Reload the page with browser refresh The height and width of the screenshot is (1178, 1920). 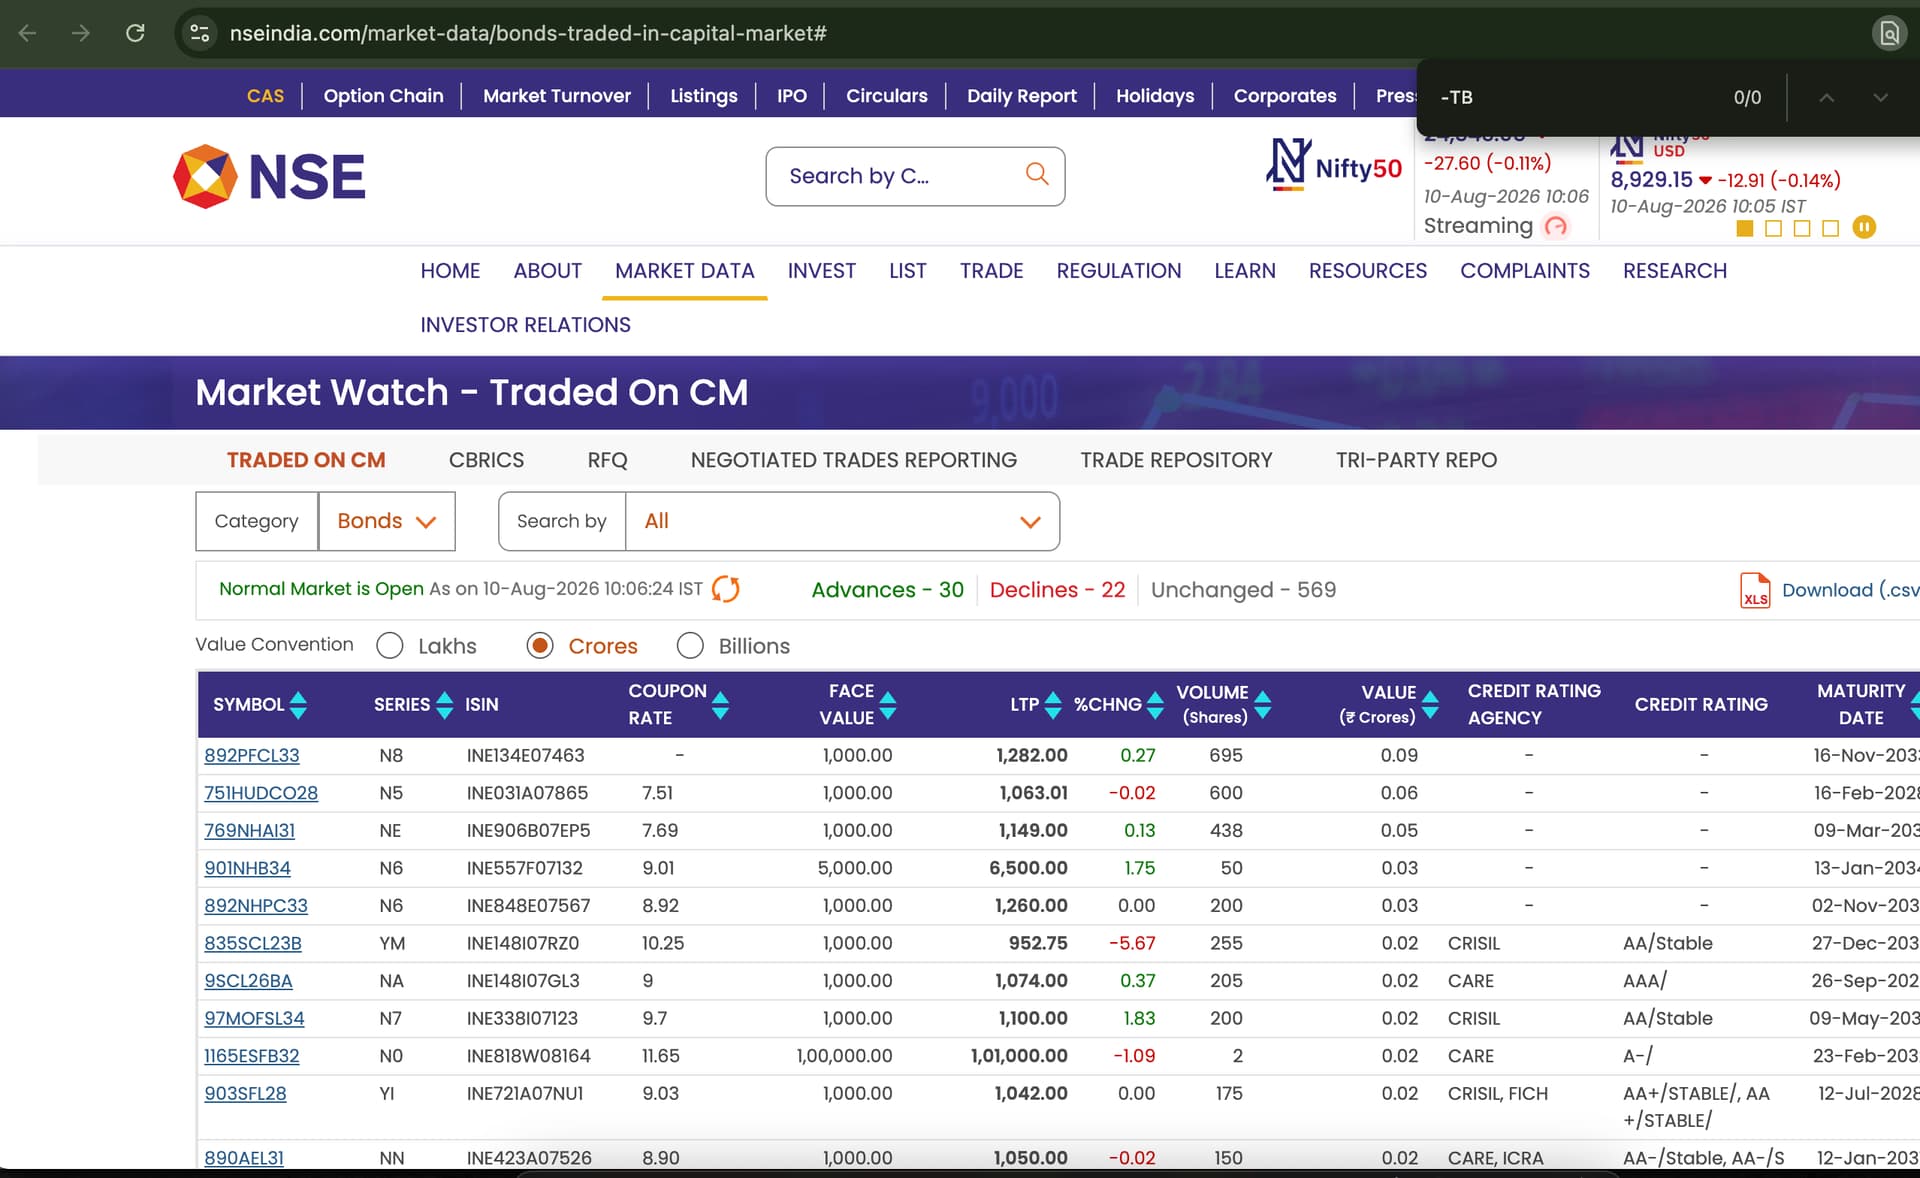click(135, 33)
